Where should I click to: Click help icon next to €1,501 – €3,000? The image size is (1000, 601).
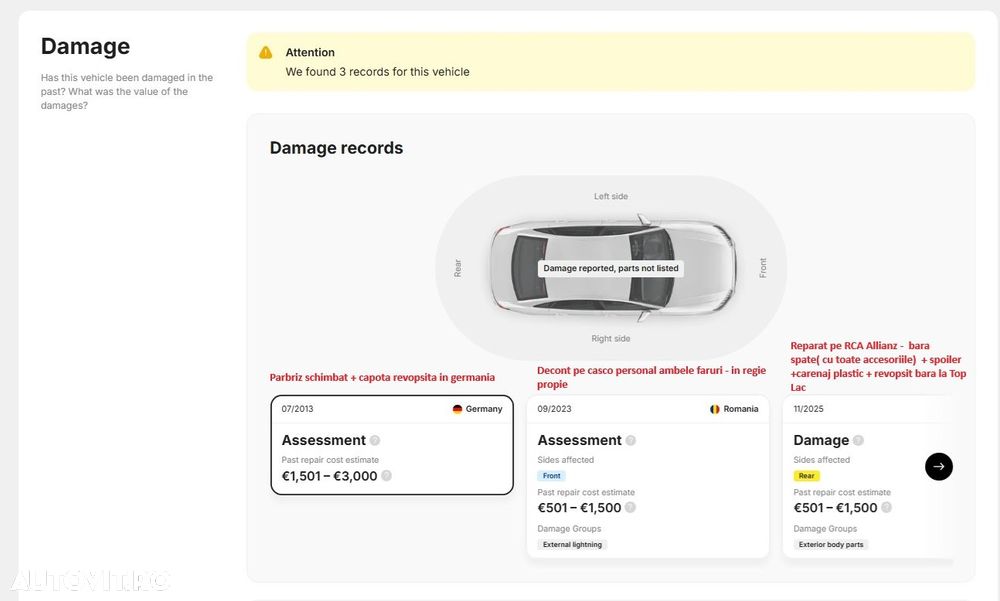(387, 476)
